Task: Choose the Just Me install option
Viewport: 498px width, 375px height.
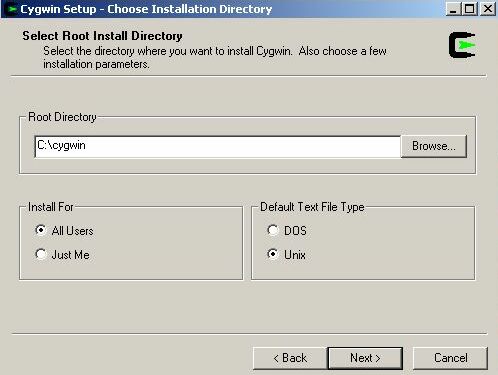Action: [x=62, y=254]
